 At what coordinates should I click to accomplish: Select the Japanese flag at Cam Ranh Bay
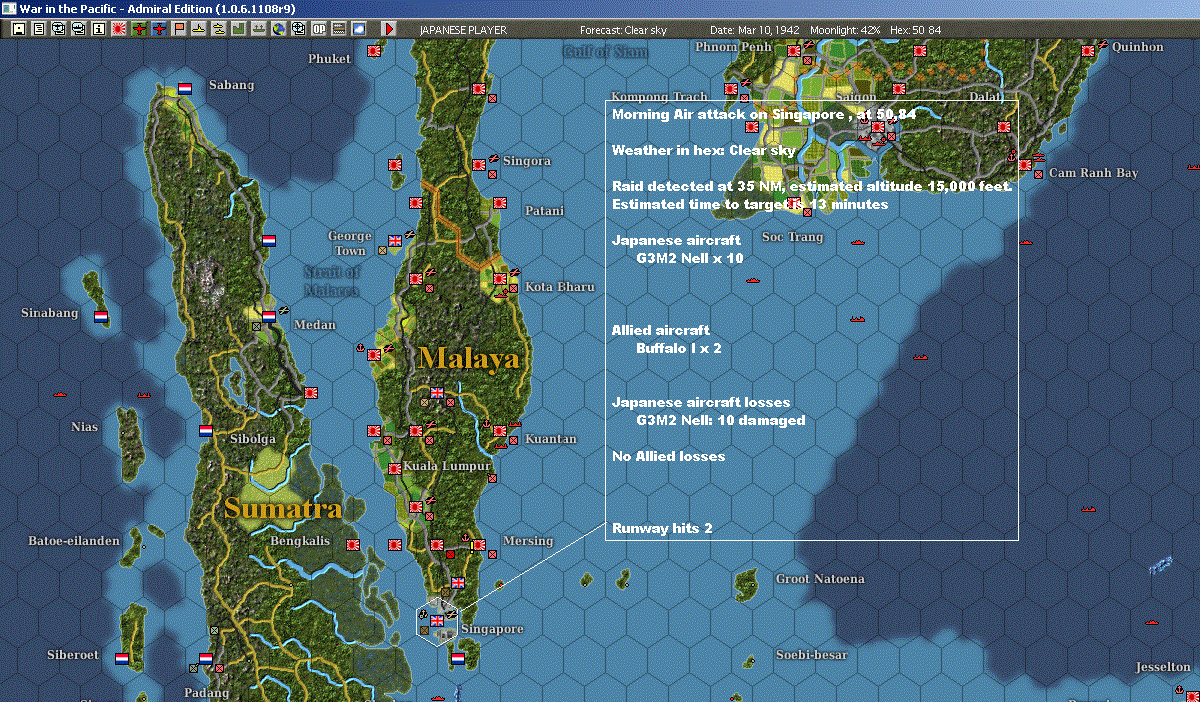1025,165
